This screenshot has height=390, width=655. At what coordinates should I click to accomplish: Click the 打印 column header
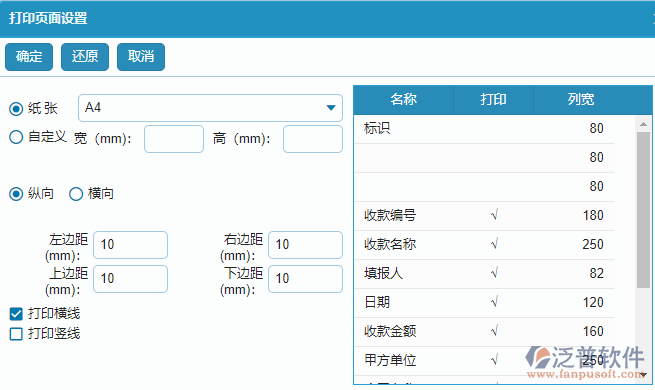[493, 99]
